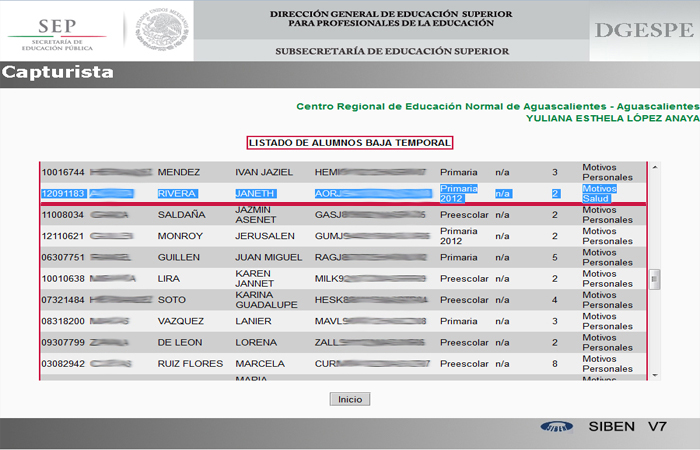The image size is (700, 450).
Task: Click the list scrollbar down arrow
Action: coord(654,375)
